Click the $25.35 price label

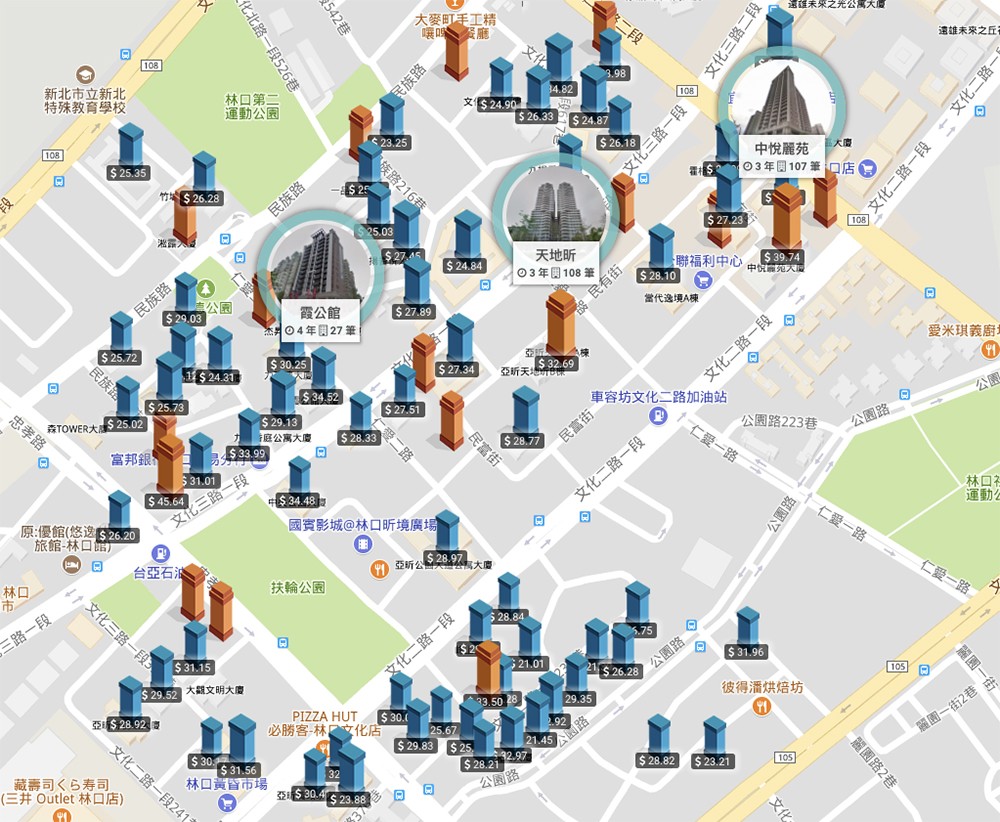(128, 173)
